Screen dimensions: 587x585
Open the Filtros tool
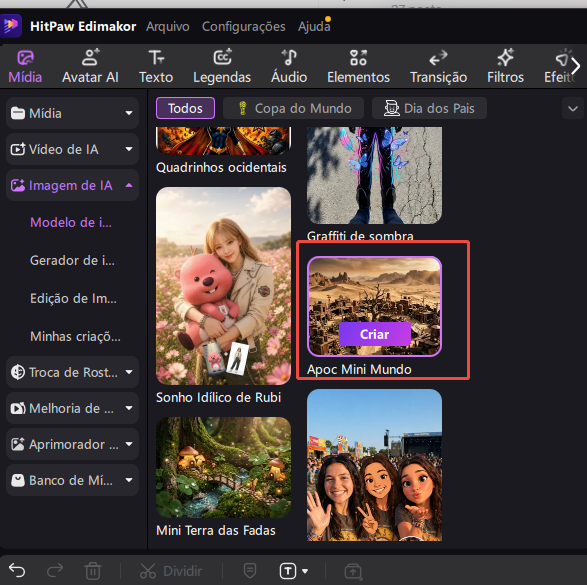(505, 67)
